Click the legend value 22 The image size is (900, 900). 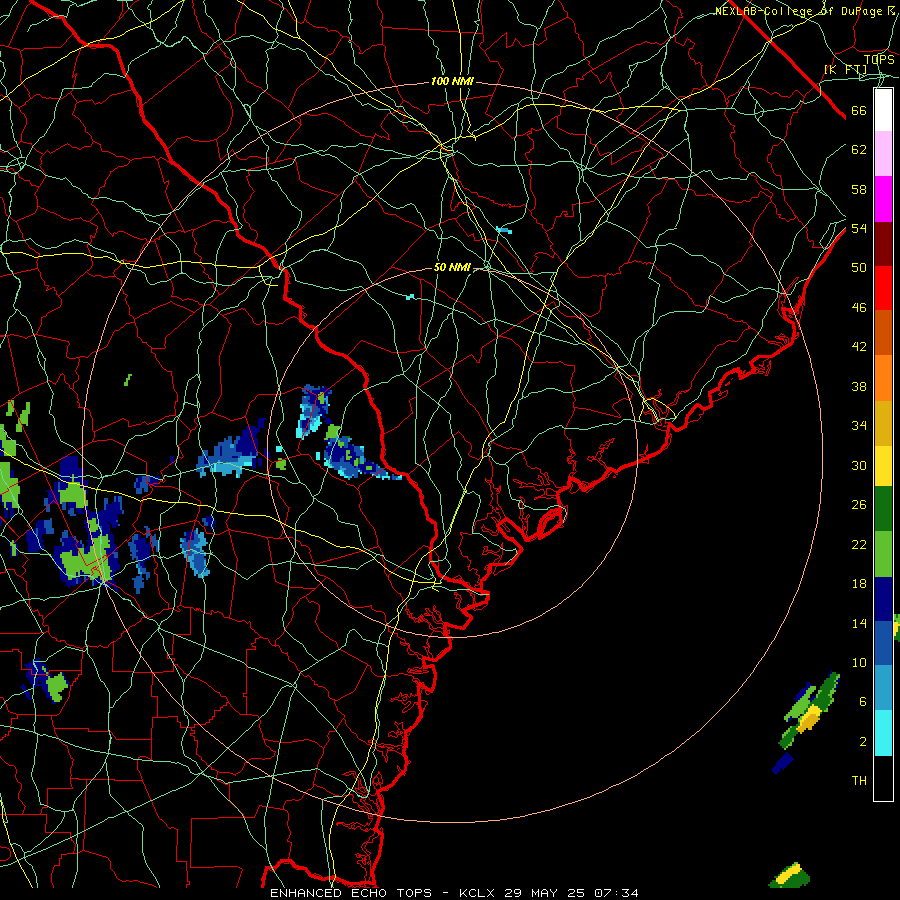pyautogui.click(x=859, y=544)
